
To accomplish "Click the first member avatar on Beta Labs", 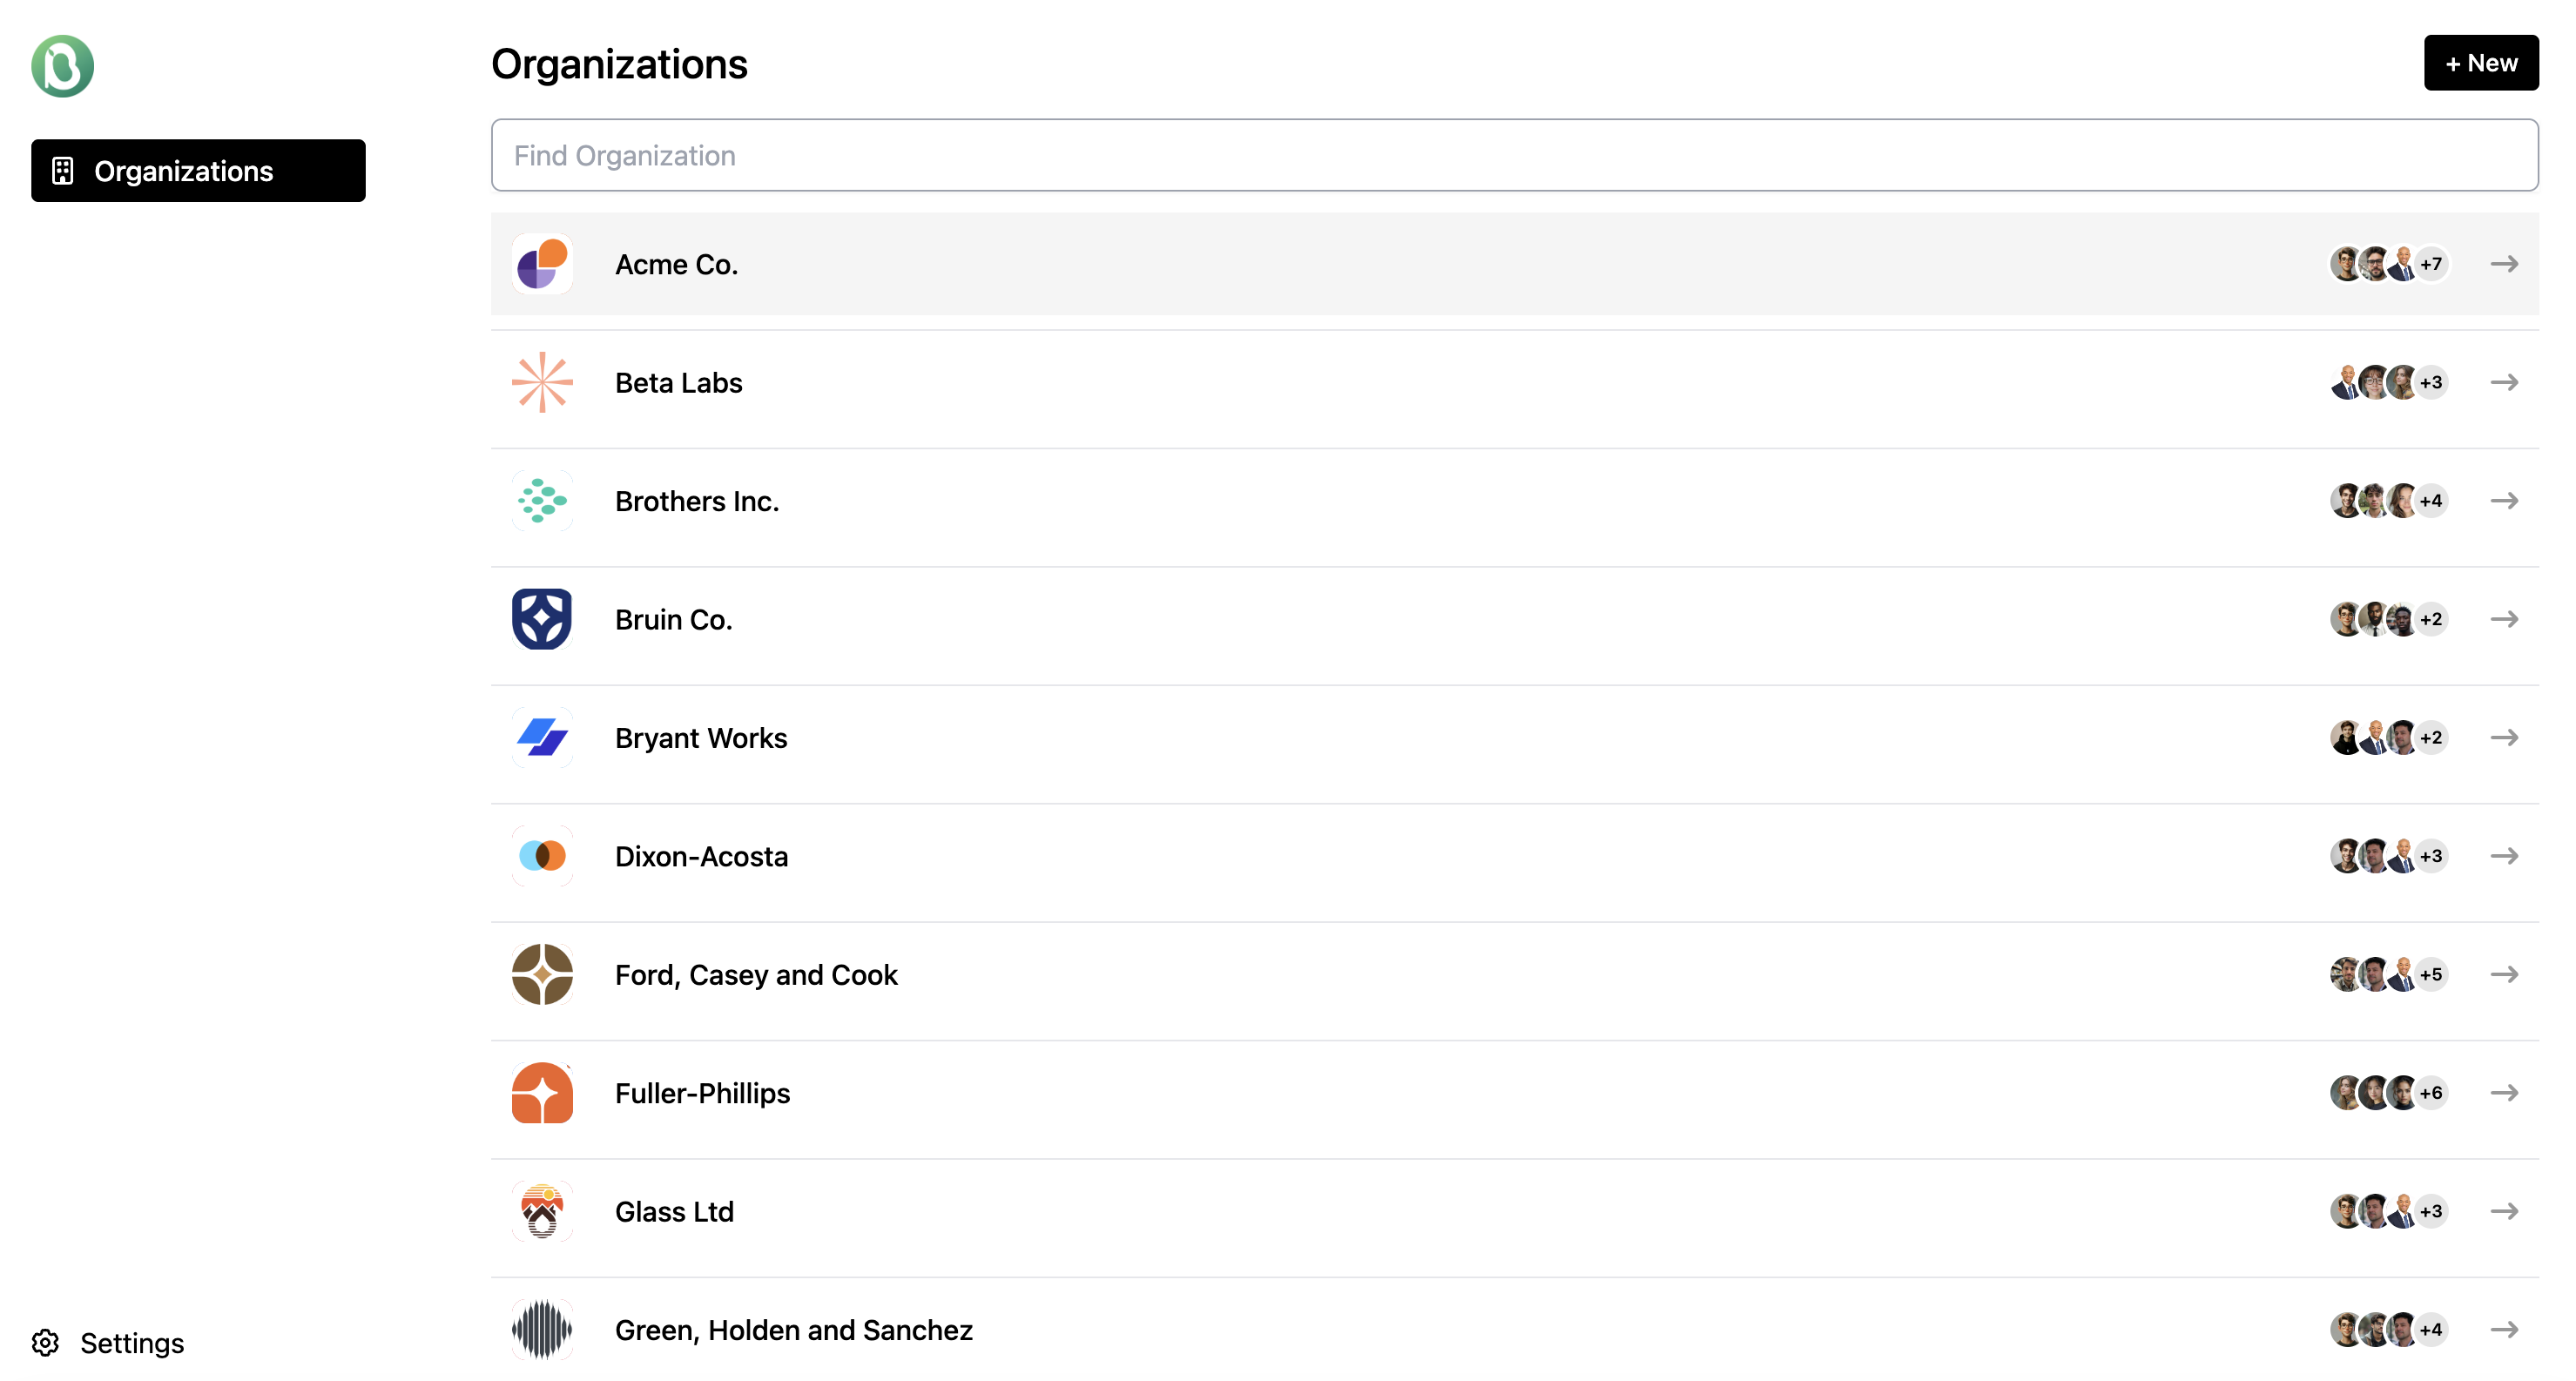I will coord(2346,382).
